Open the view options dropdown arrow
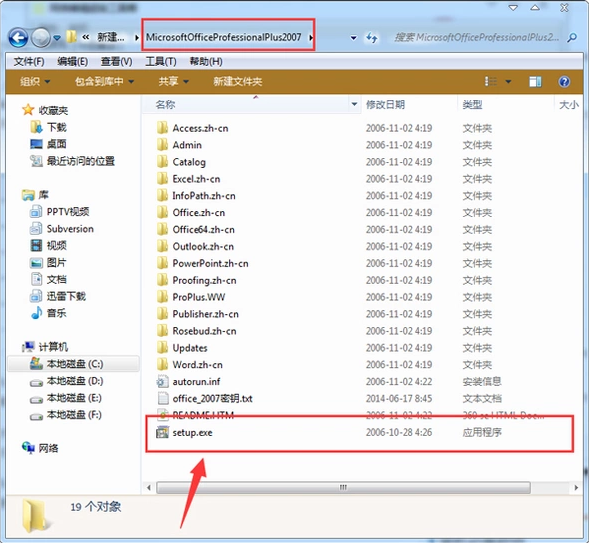The height and width of the screenshot is (543, 589). (x=508, y=81)
